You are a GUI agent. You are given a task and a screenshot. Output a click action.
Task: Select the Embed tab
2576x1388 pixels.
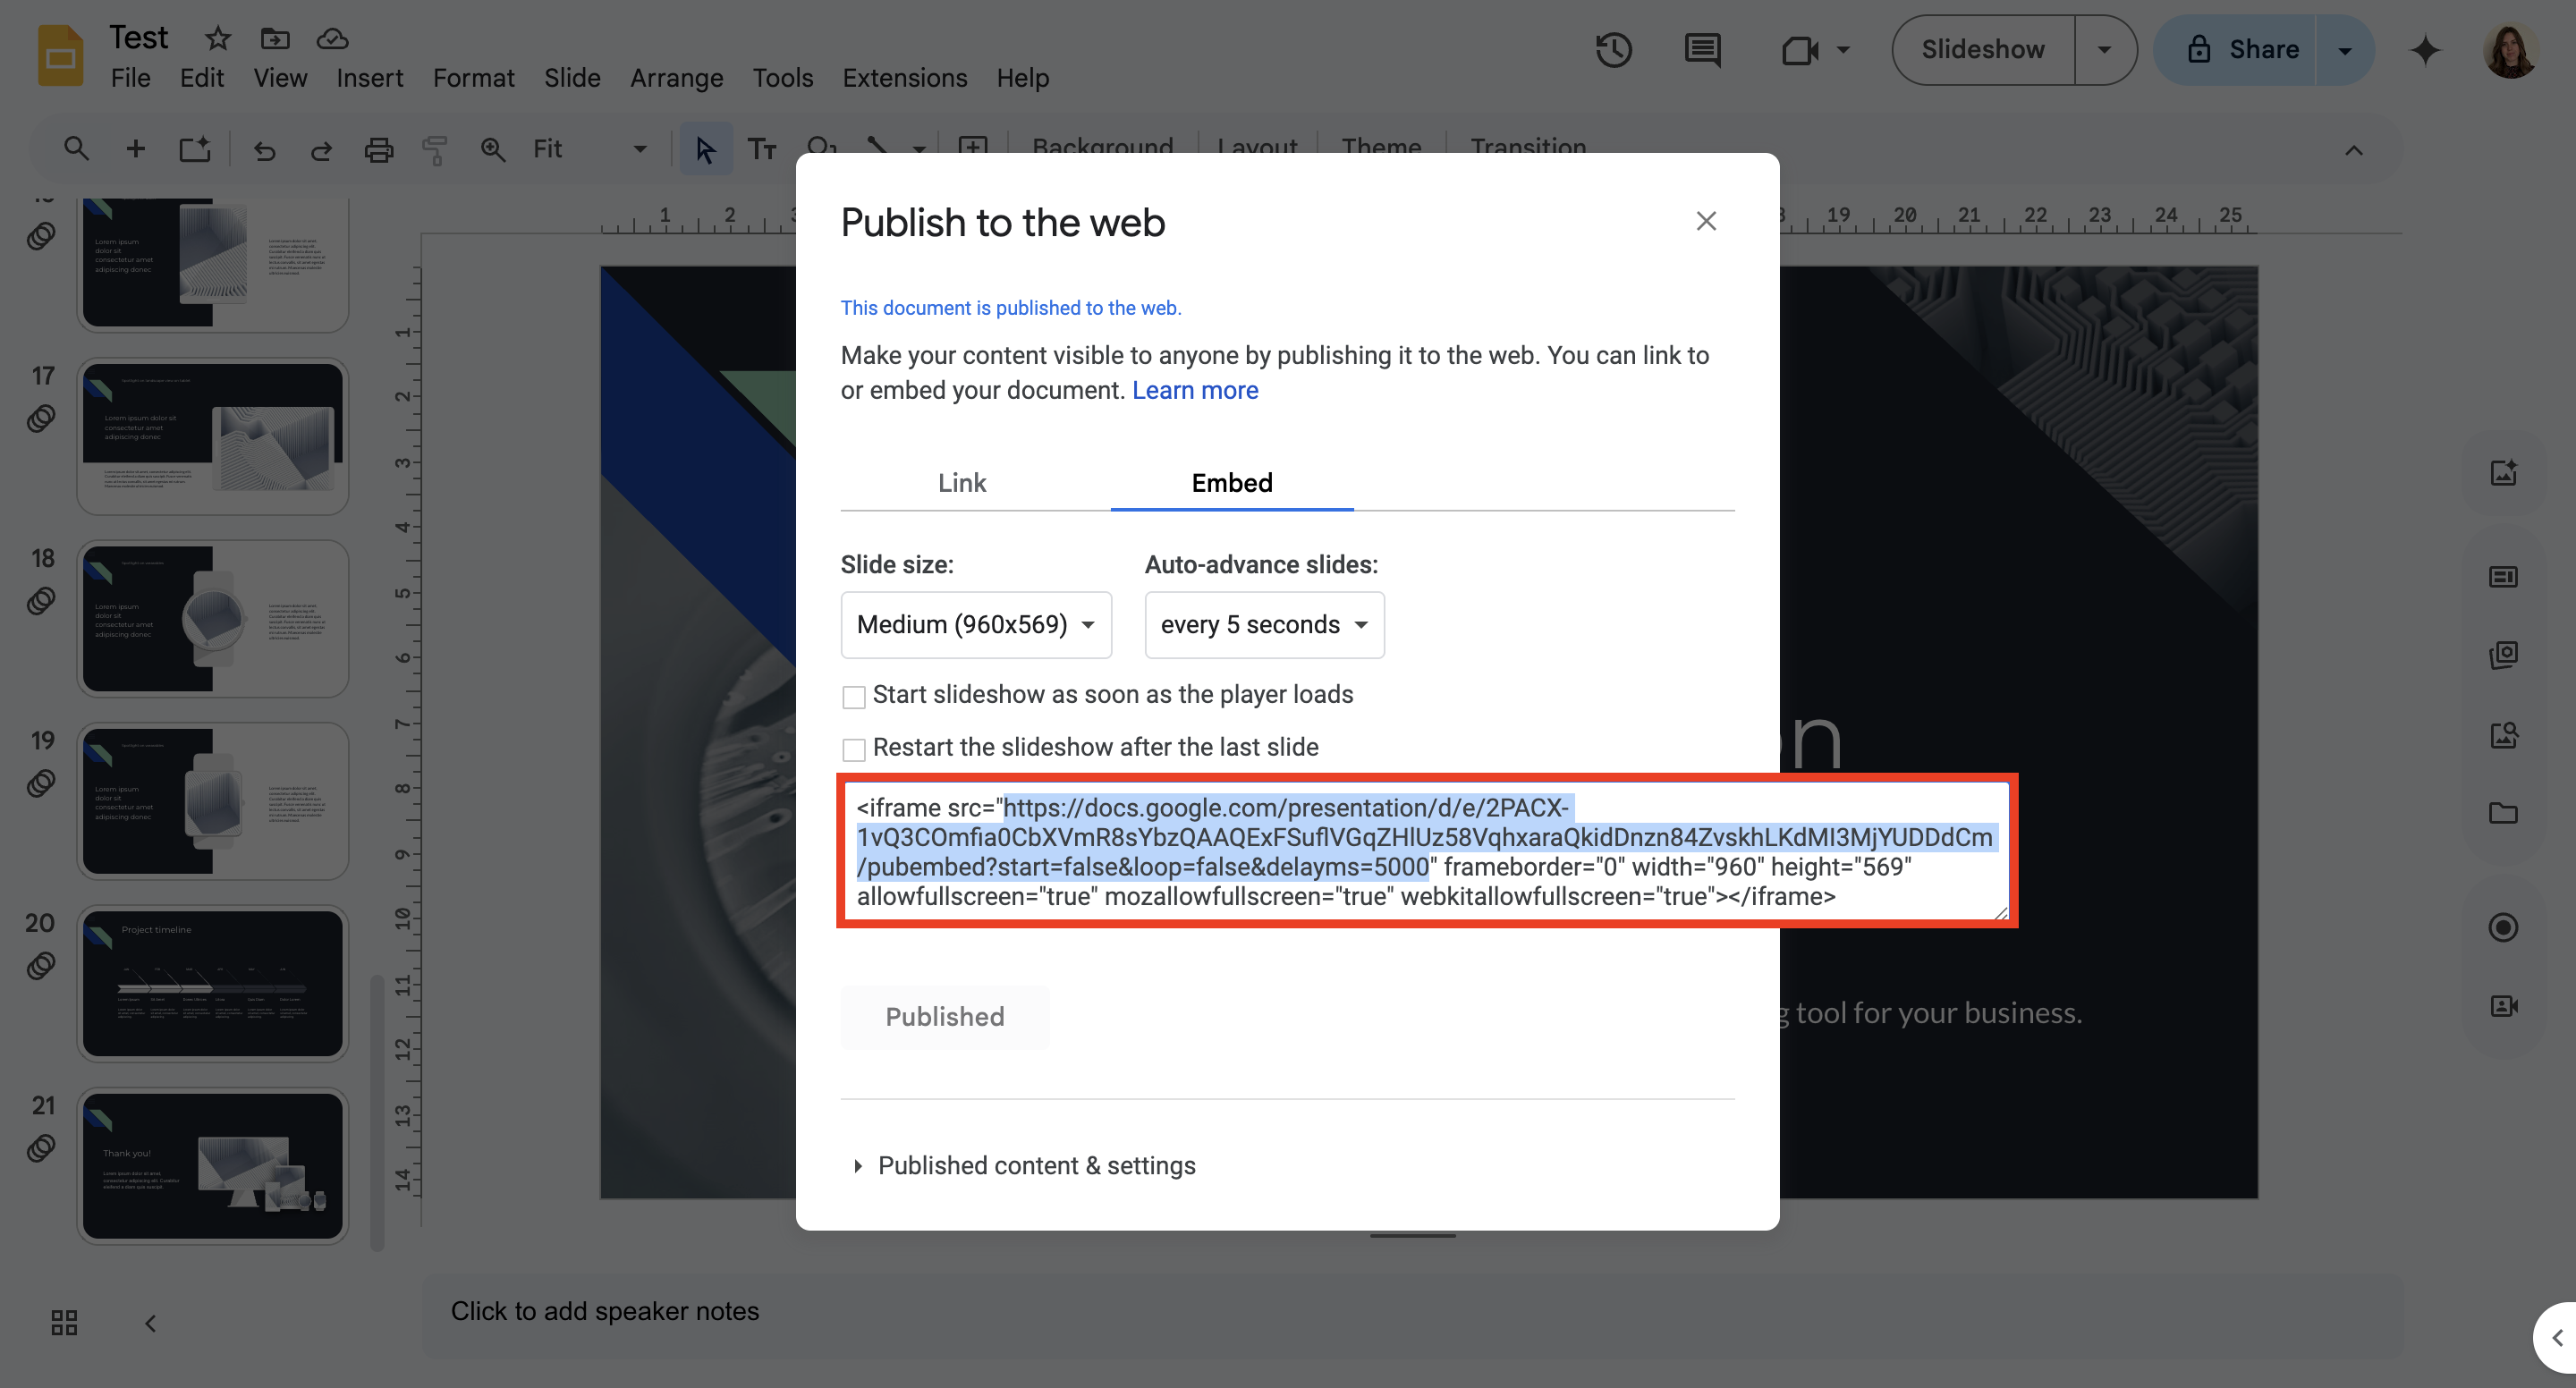[x=1231, y=483]
